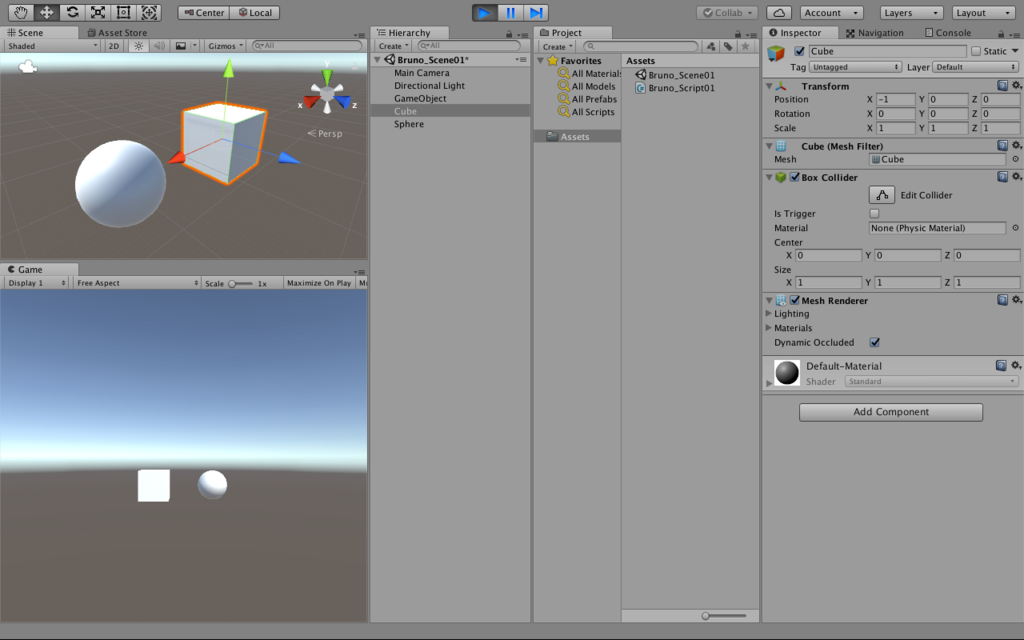
Task: Select the combined Transform tool
Action: click(149, 12)
